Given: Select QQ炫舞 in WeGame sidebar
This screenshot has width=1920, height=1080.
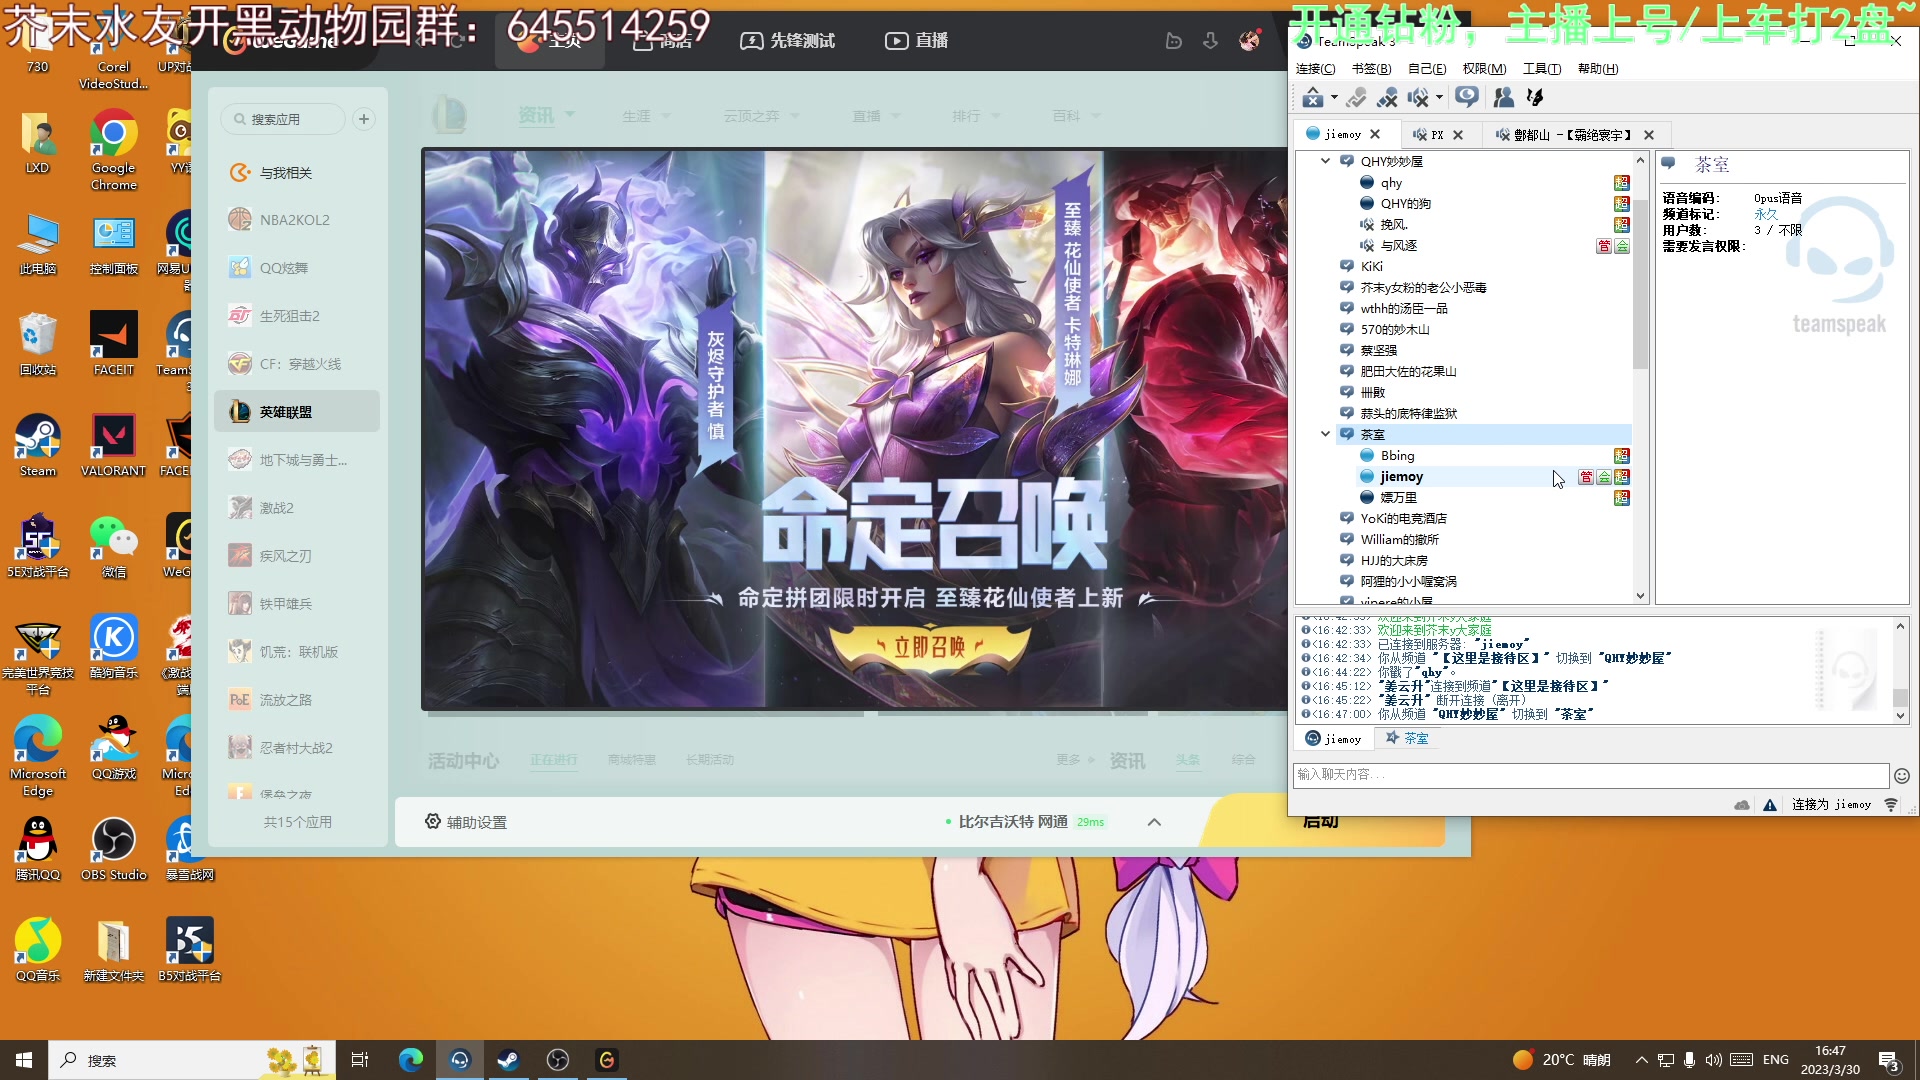Looking at the screenshot, I should 297,268.
